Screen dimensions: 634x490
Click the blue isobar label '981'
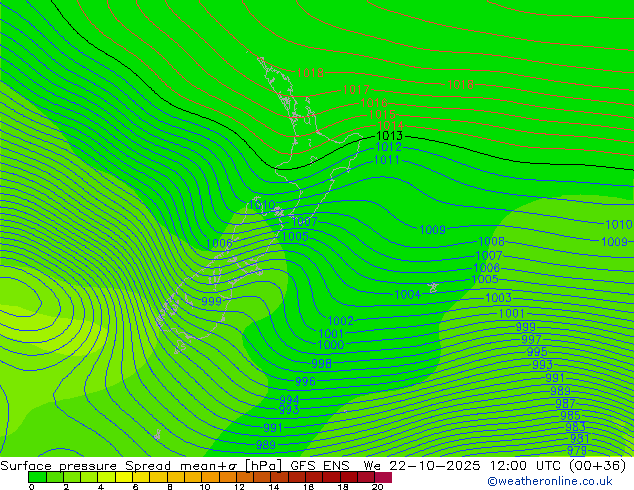(x=580, y=438)
